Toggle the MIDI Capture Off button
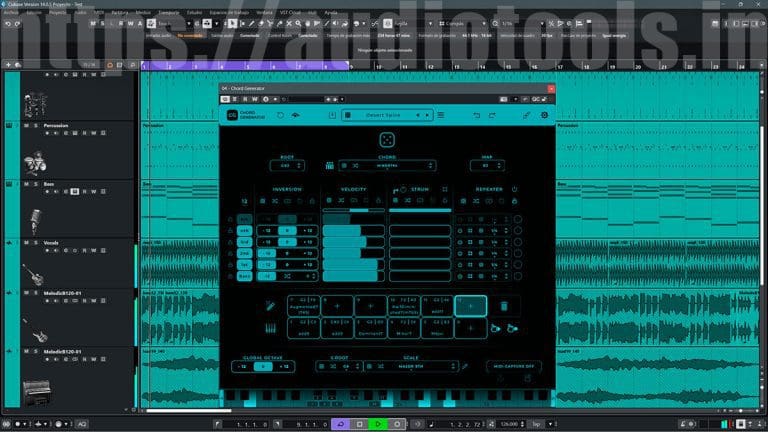Screen dimensions: 768x432 click(513, 366)
